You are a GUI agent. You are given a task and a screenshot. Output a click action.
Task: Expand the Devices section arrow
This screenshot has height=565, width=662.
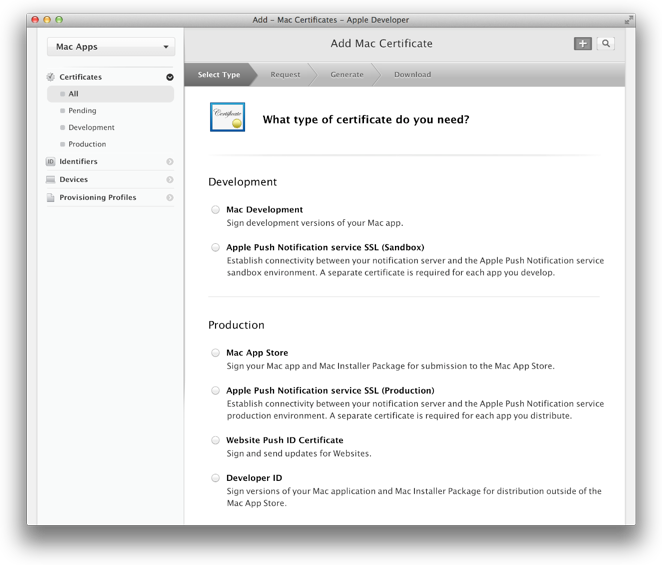(x=170, y=179)
